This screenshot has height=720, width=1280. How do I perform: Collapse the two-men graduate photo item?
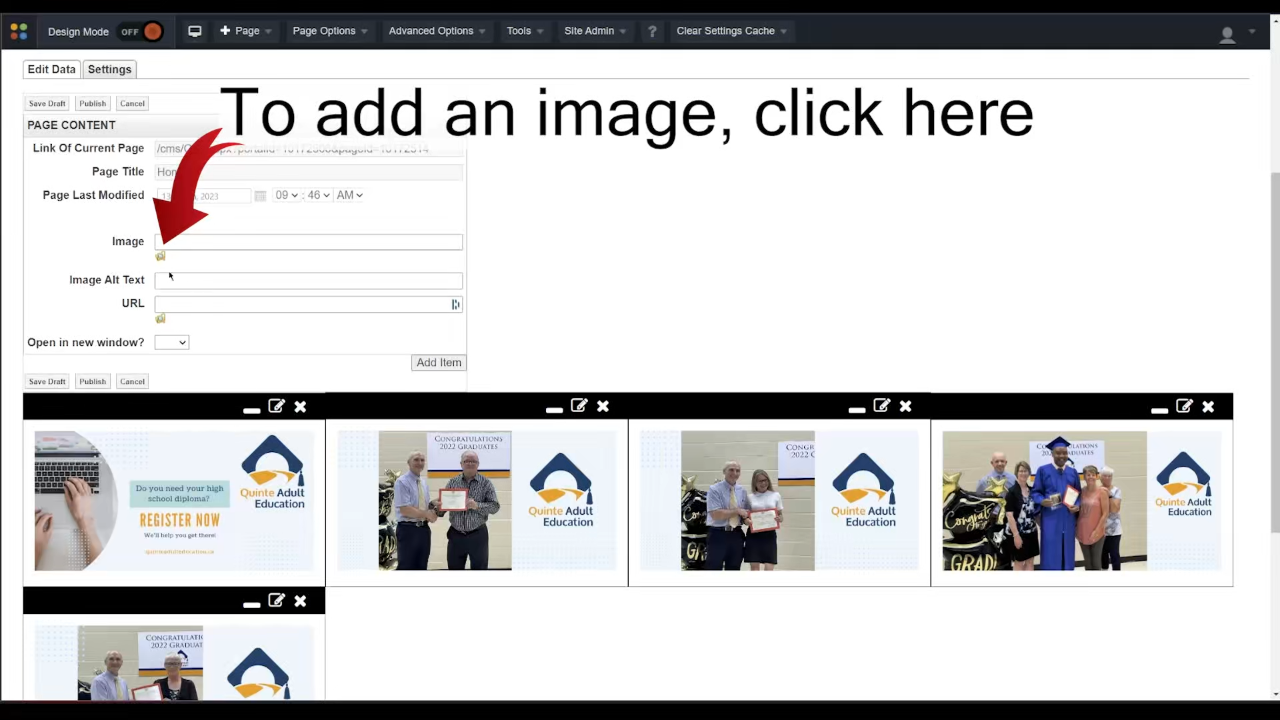click(x=554, y=409)
